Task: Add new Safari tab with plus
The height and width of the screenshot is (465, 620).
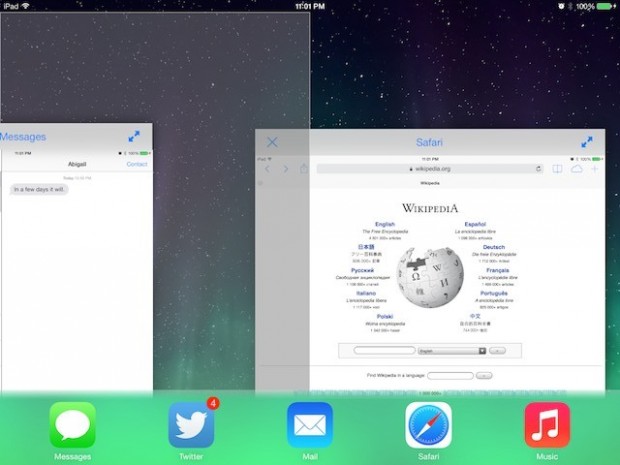Action: (x=595, y=169)
